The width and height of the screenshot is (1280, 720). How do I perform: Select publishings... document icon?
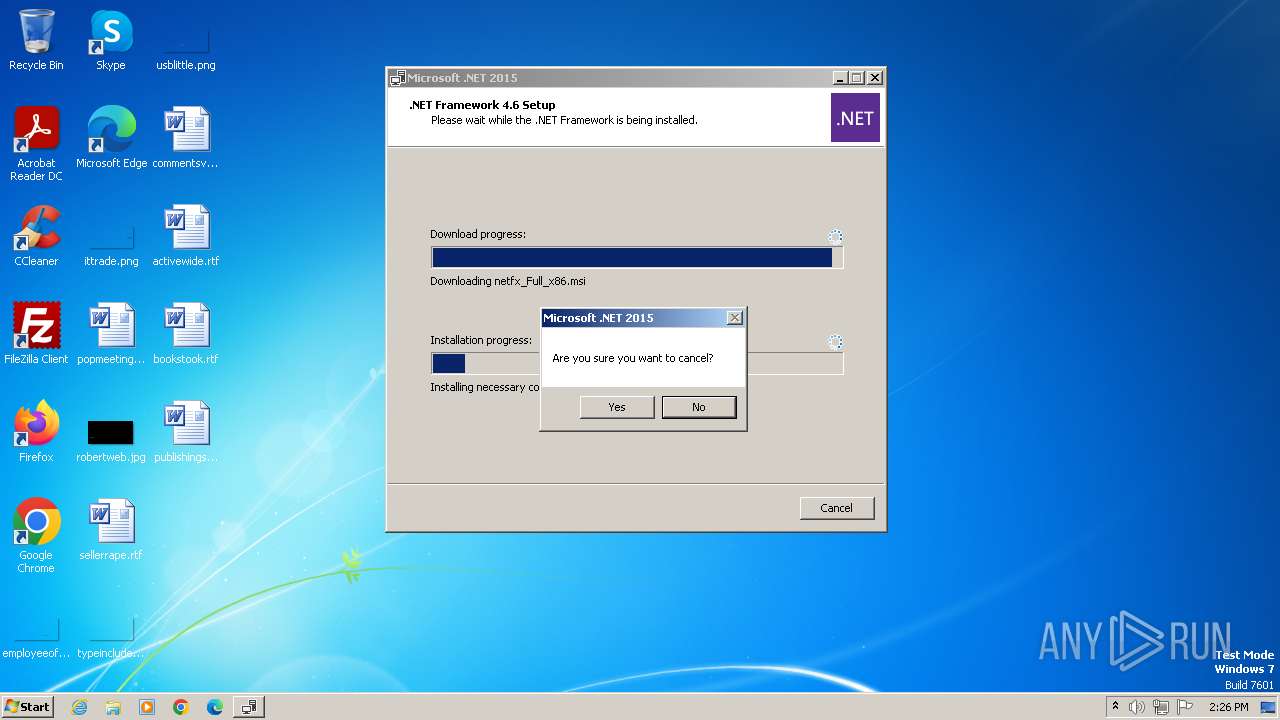click(x=186, y=432)
